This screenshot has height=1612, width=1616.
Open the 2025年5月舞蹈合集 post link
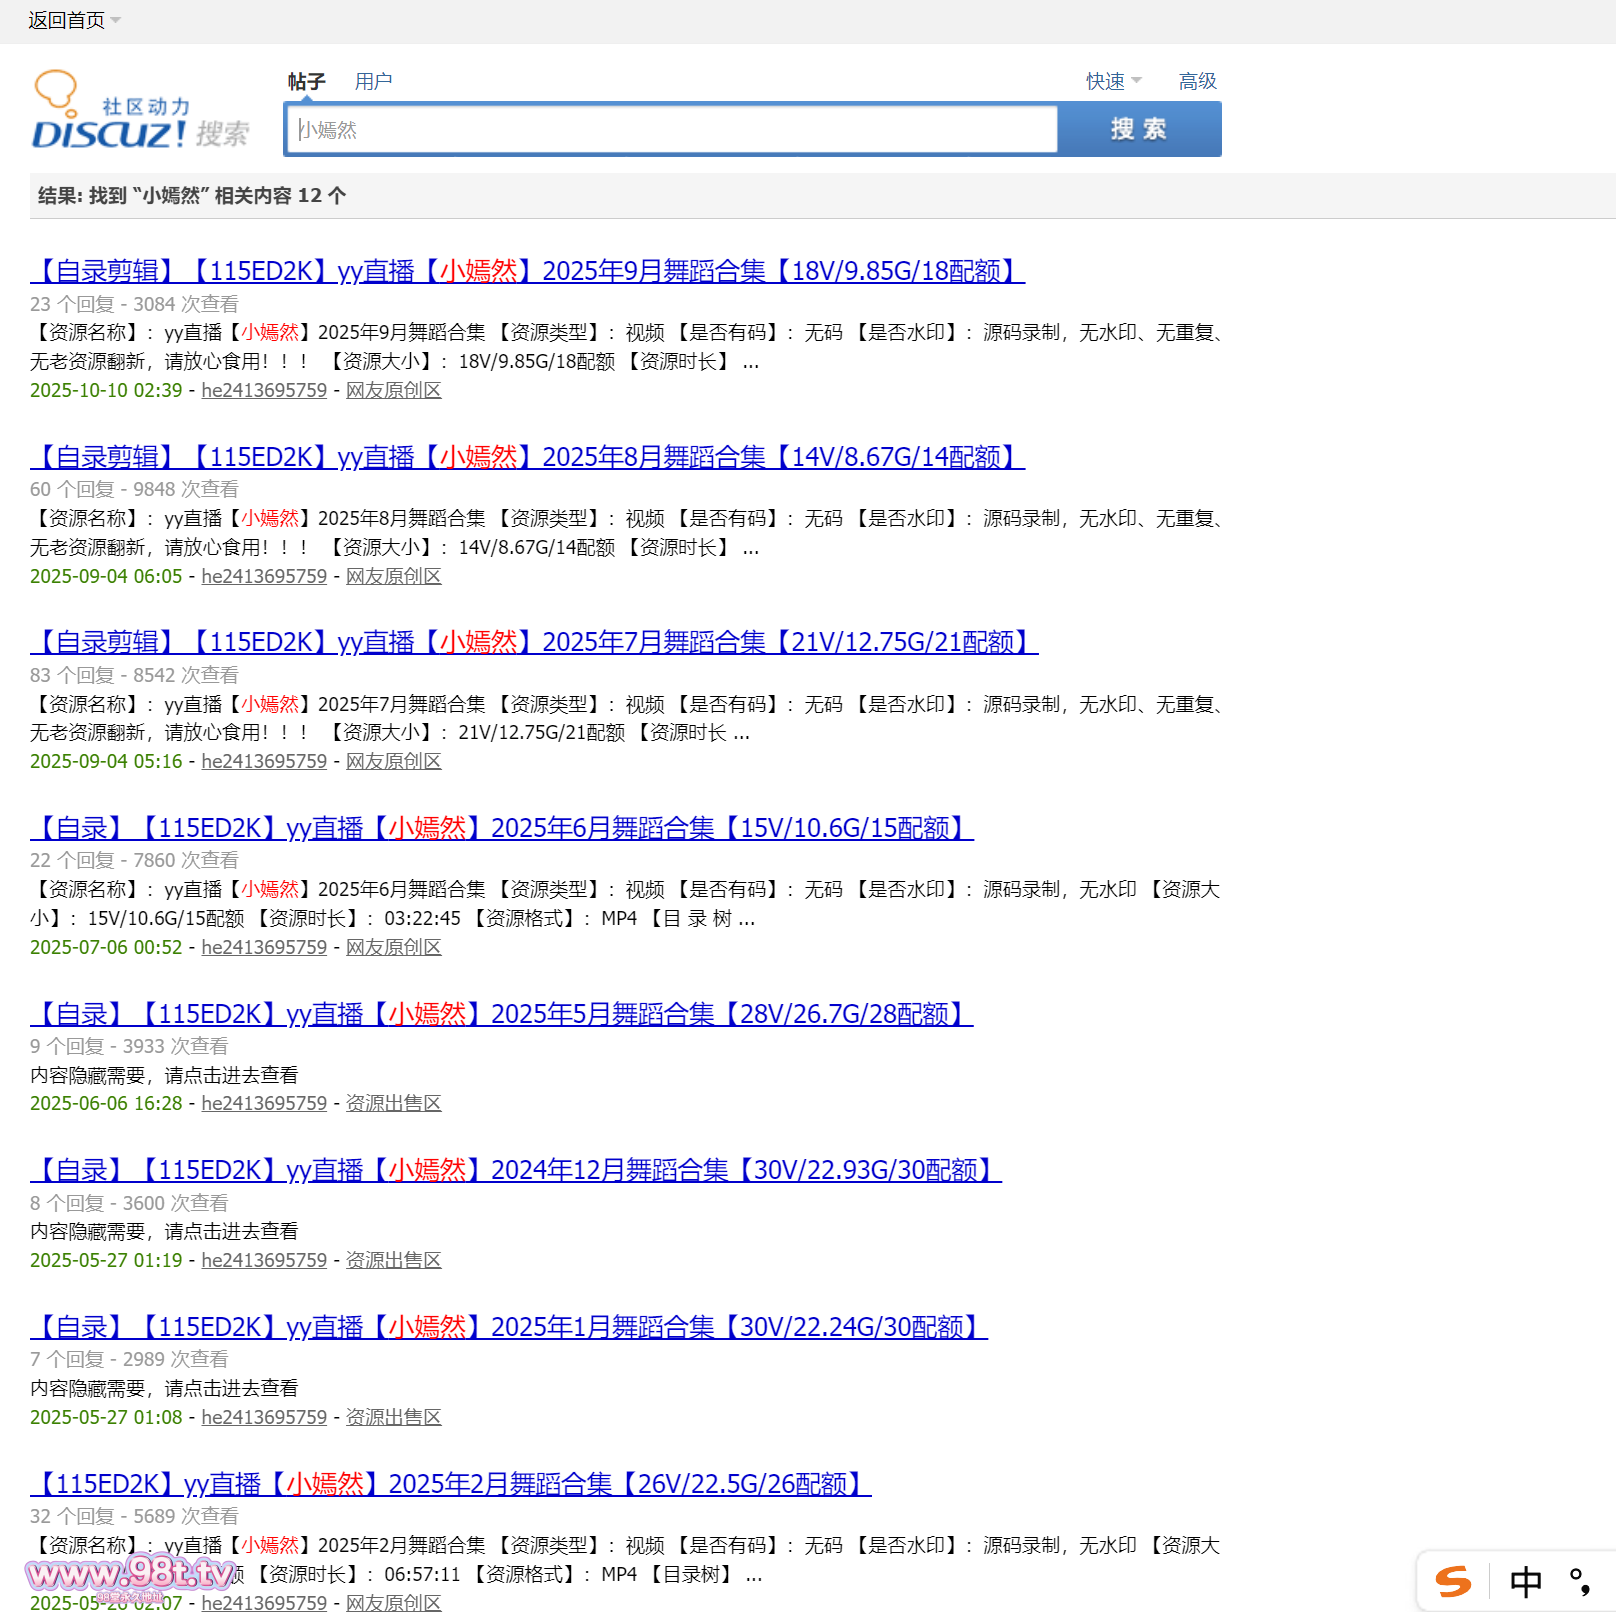pyautogui.click(x=502, y=1014)
